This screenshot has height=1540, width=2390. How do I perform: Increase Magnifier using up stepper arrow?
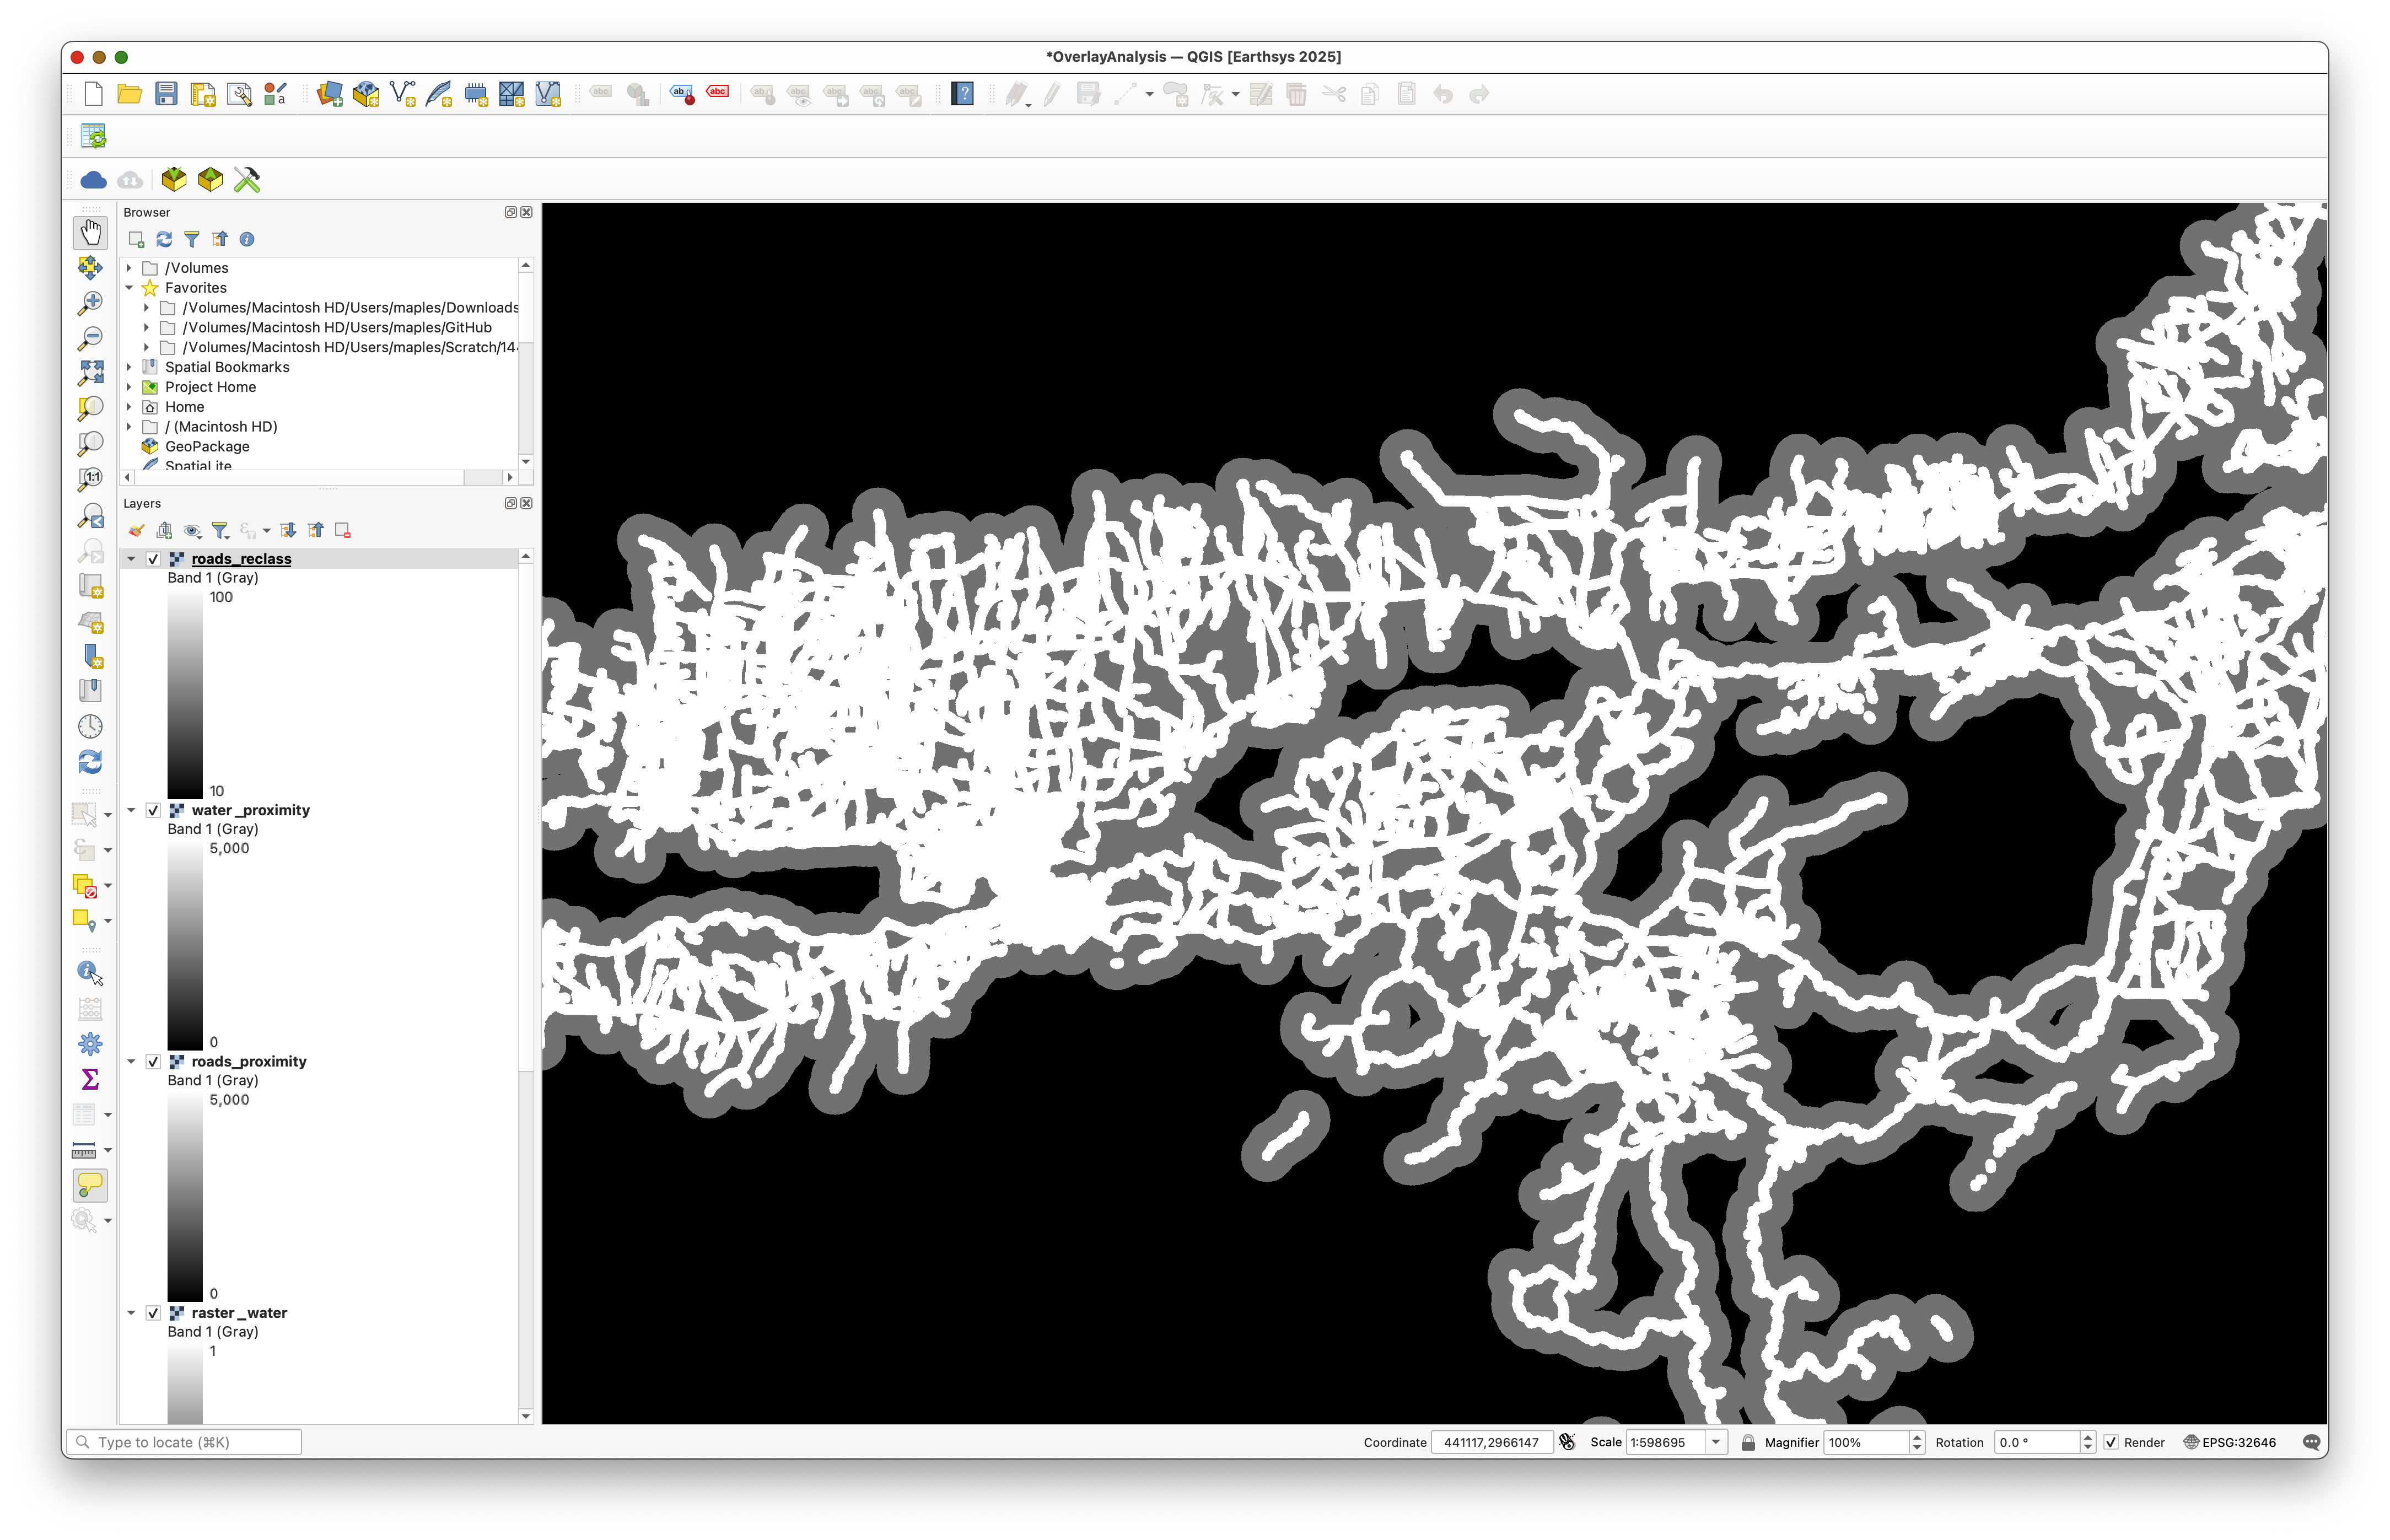tap(1916, 1437)
